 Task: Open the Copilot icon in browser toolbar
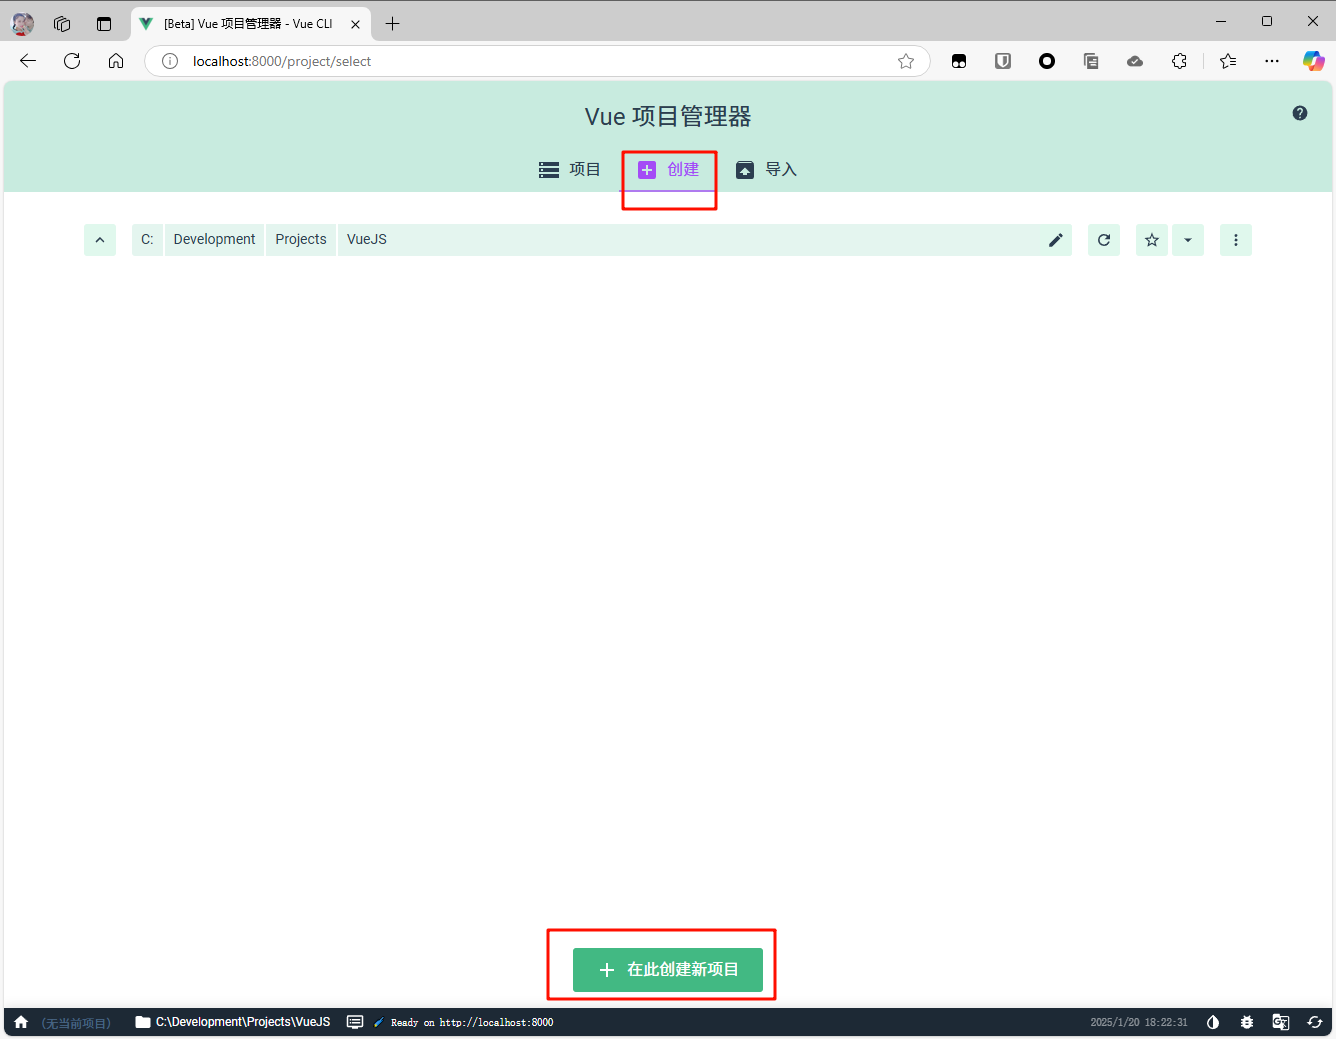tap(1314, 61)
